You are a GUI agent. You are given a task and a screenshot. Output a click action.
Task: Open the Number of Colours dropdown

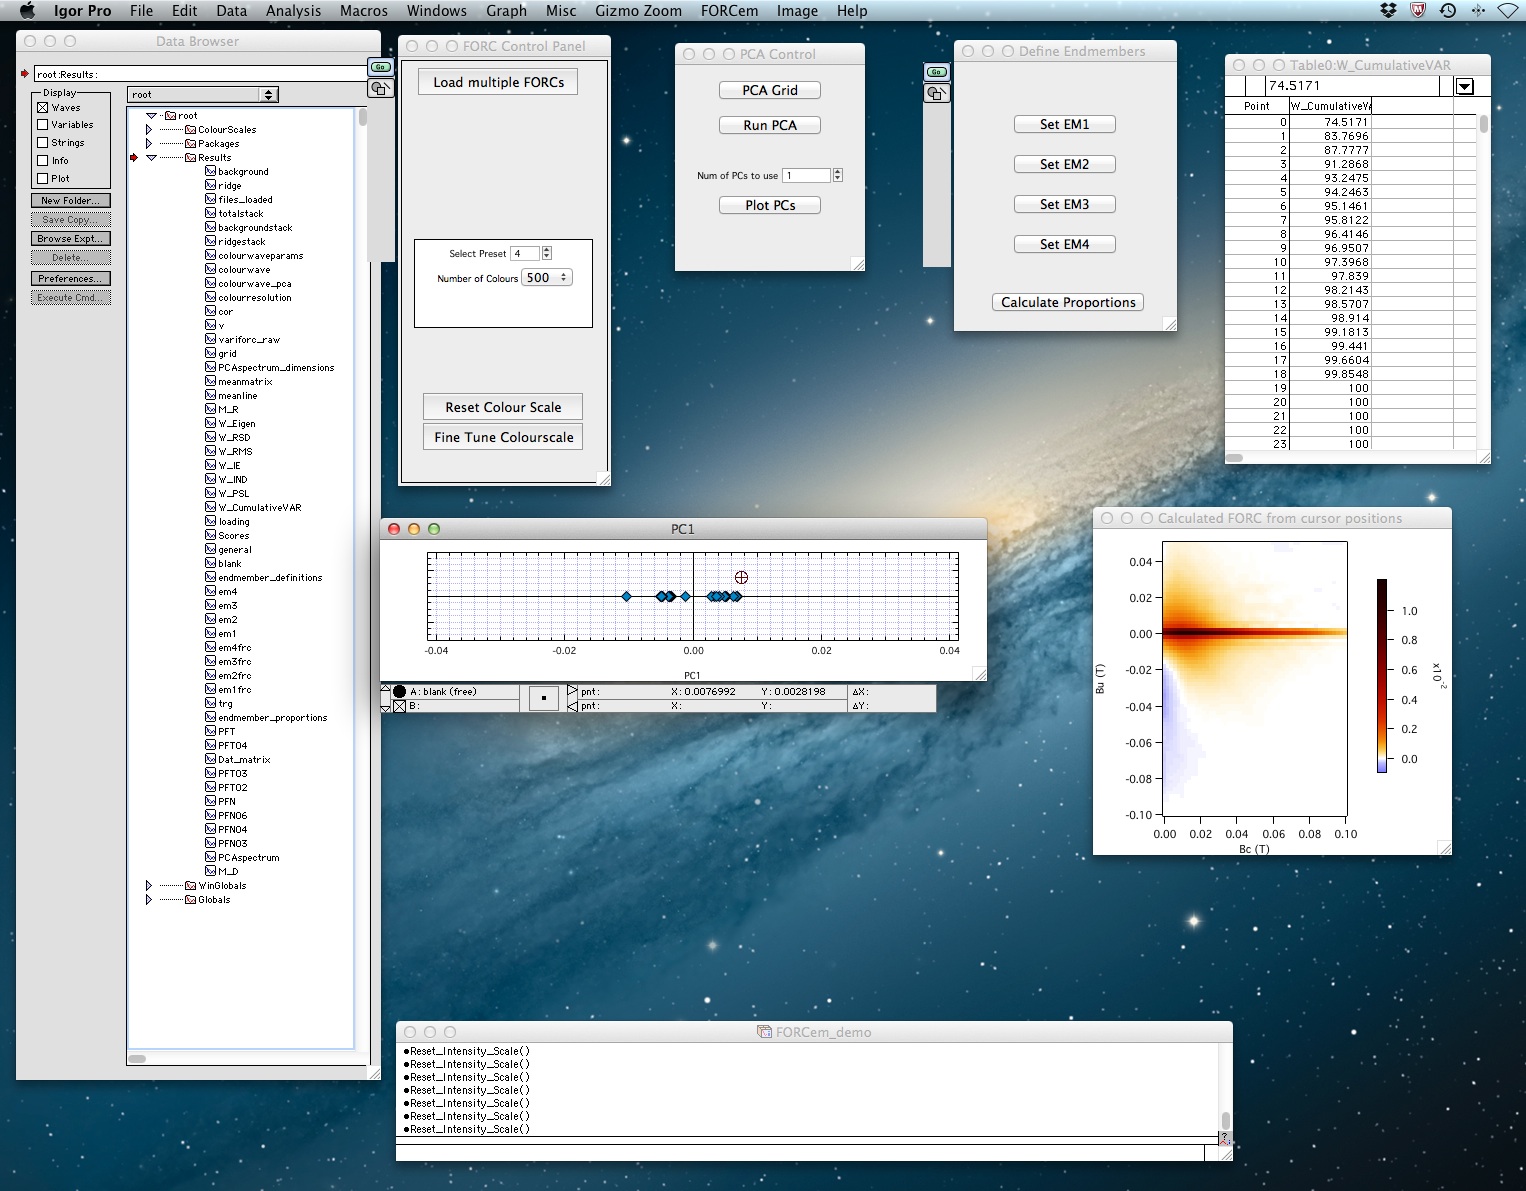coord(547,278)
